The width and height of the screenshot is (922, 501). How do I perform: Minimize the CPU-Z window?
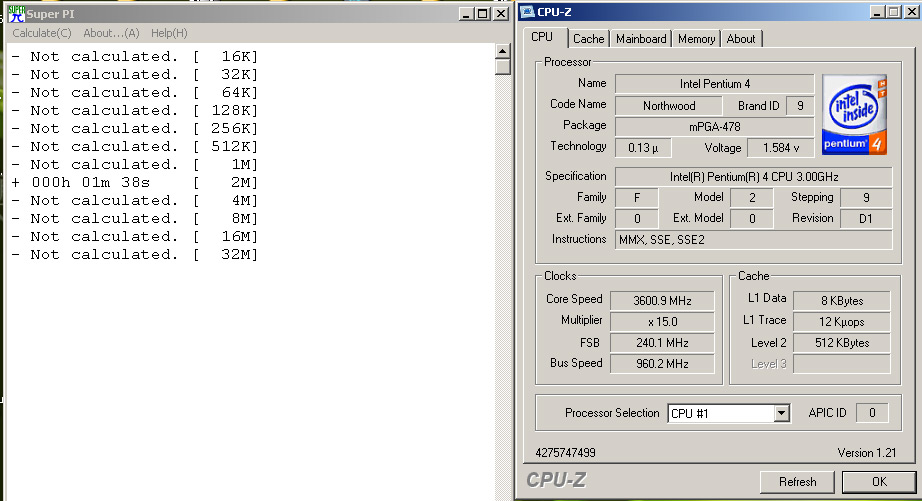[877, 12]
